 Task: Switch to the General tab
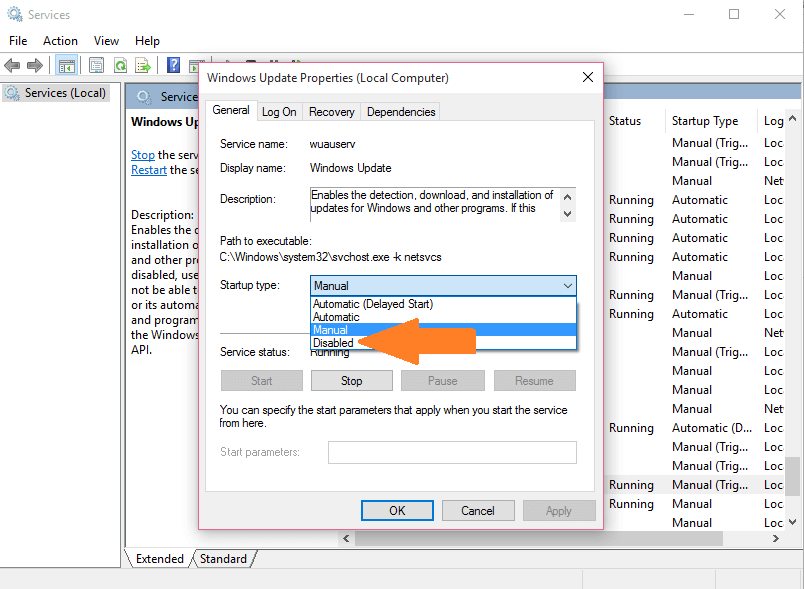coord(231,110)
